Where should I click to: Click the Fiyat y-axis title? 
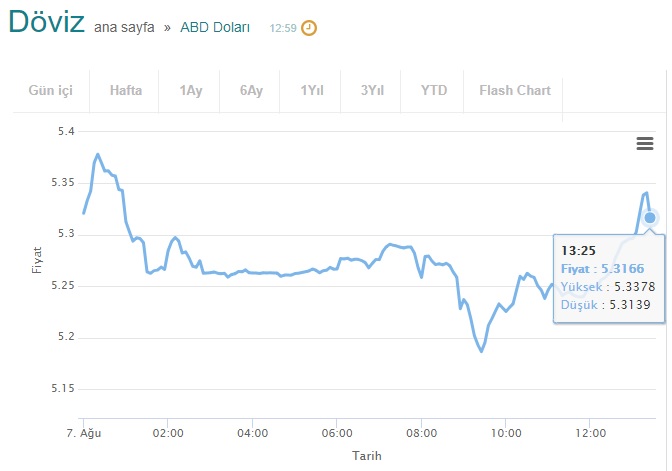37,260
